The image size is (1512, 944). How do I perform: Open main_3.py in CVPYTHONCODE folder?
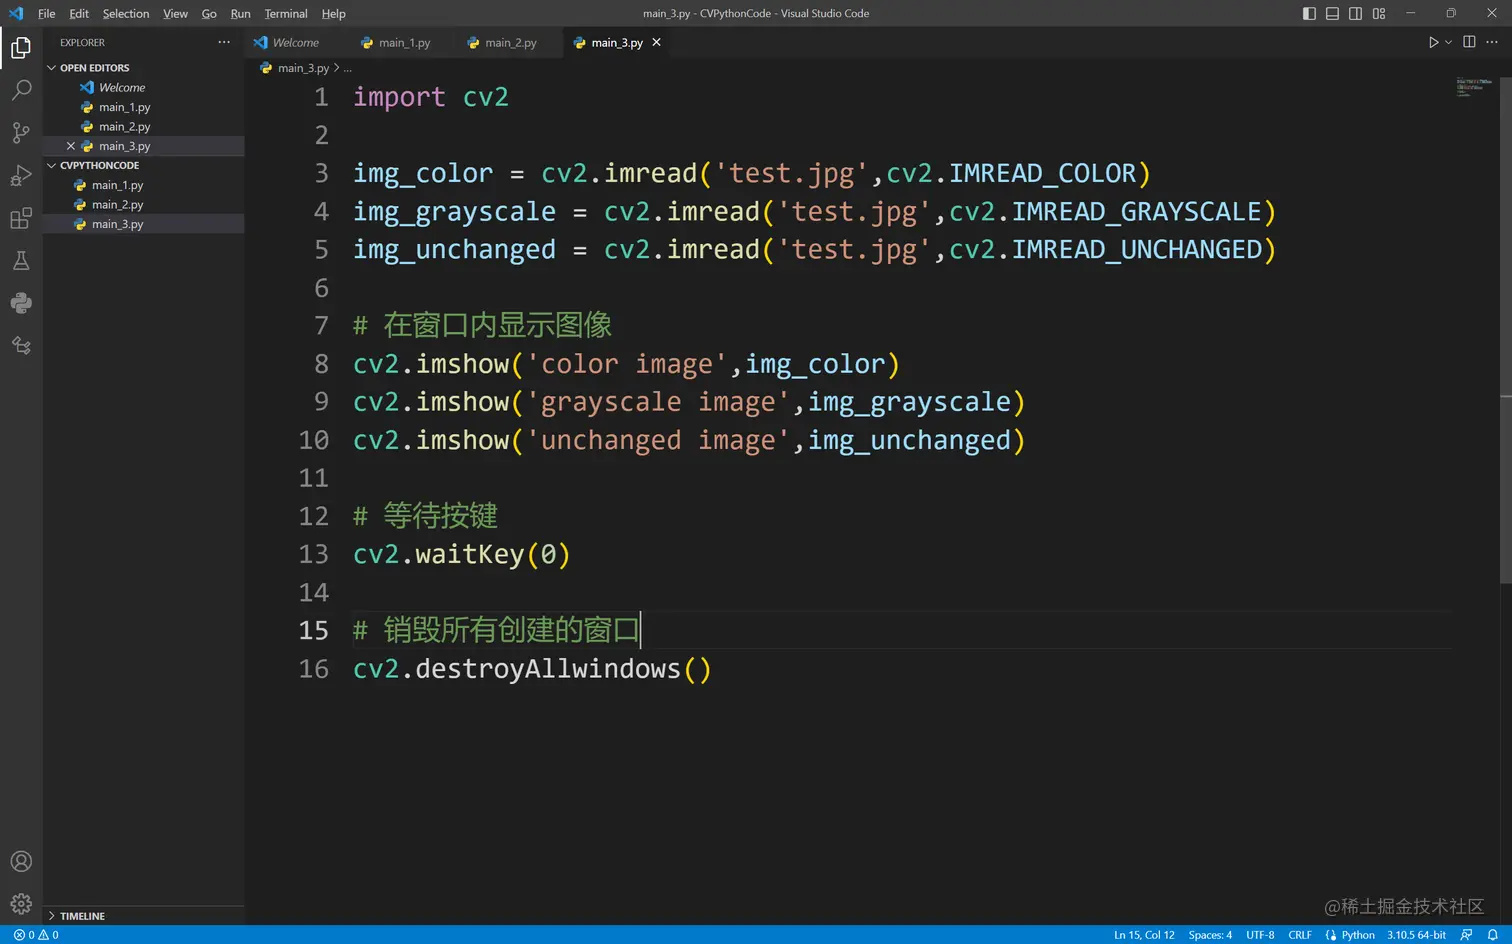pyautogui.click(x=118, y=224)
